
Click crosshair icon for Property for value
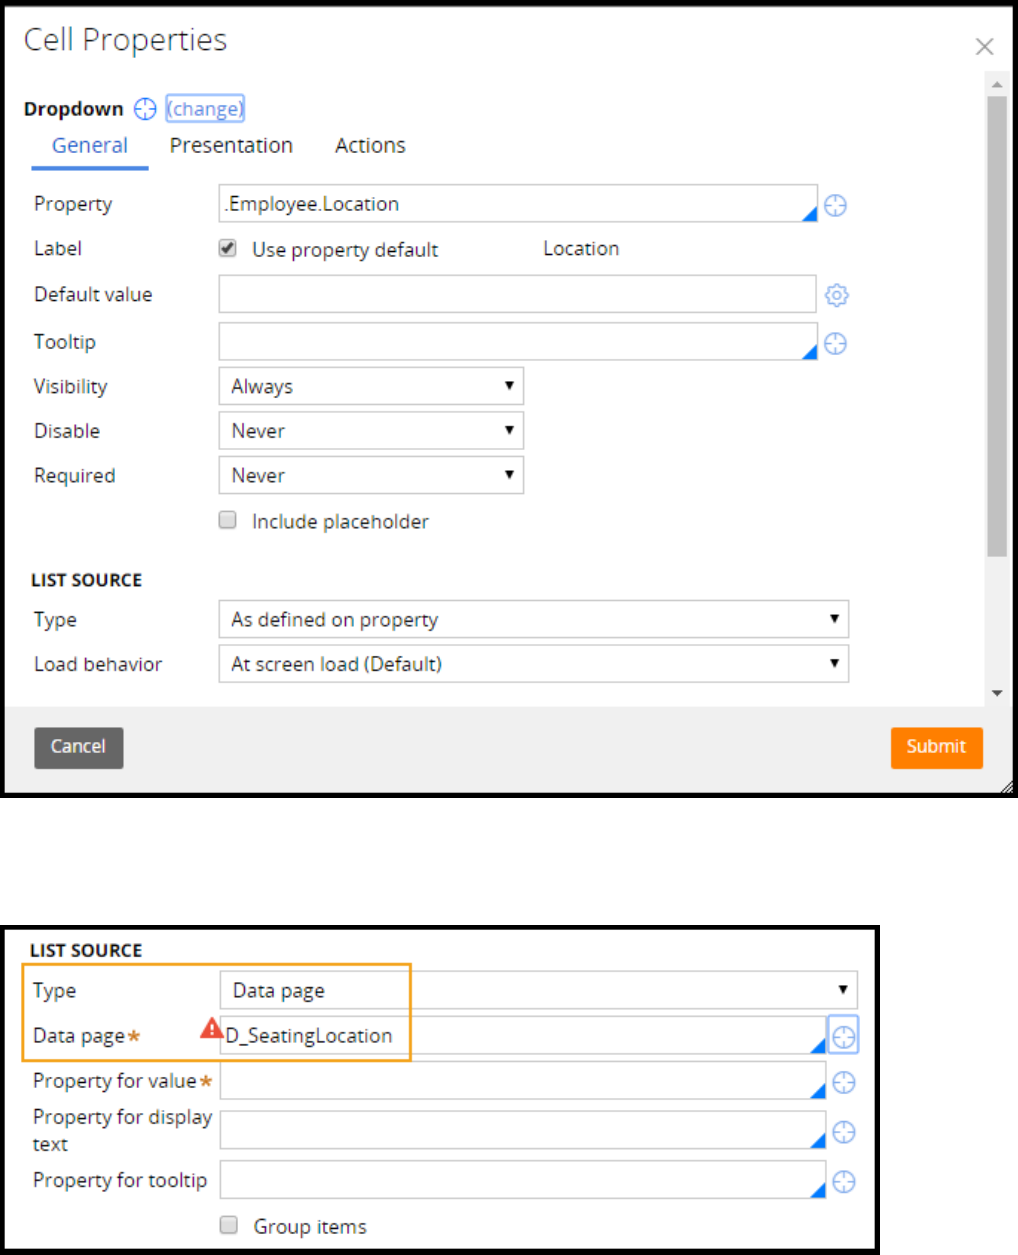tap(843, 1082)
